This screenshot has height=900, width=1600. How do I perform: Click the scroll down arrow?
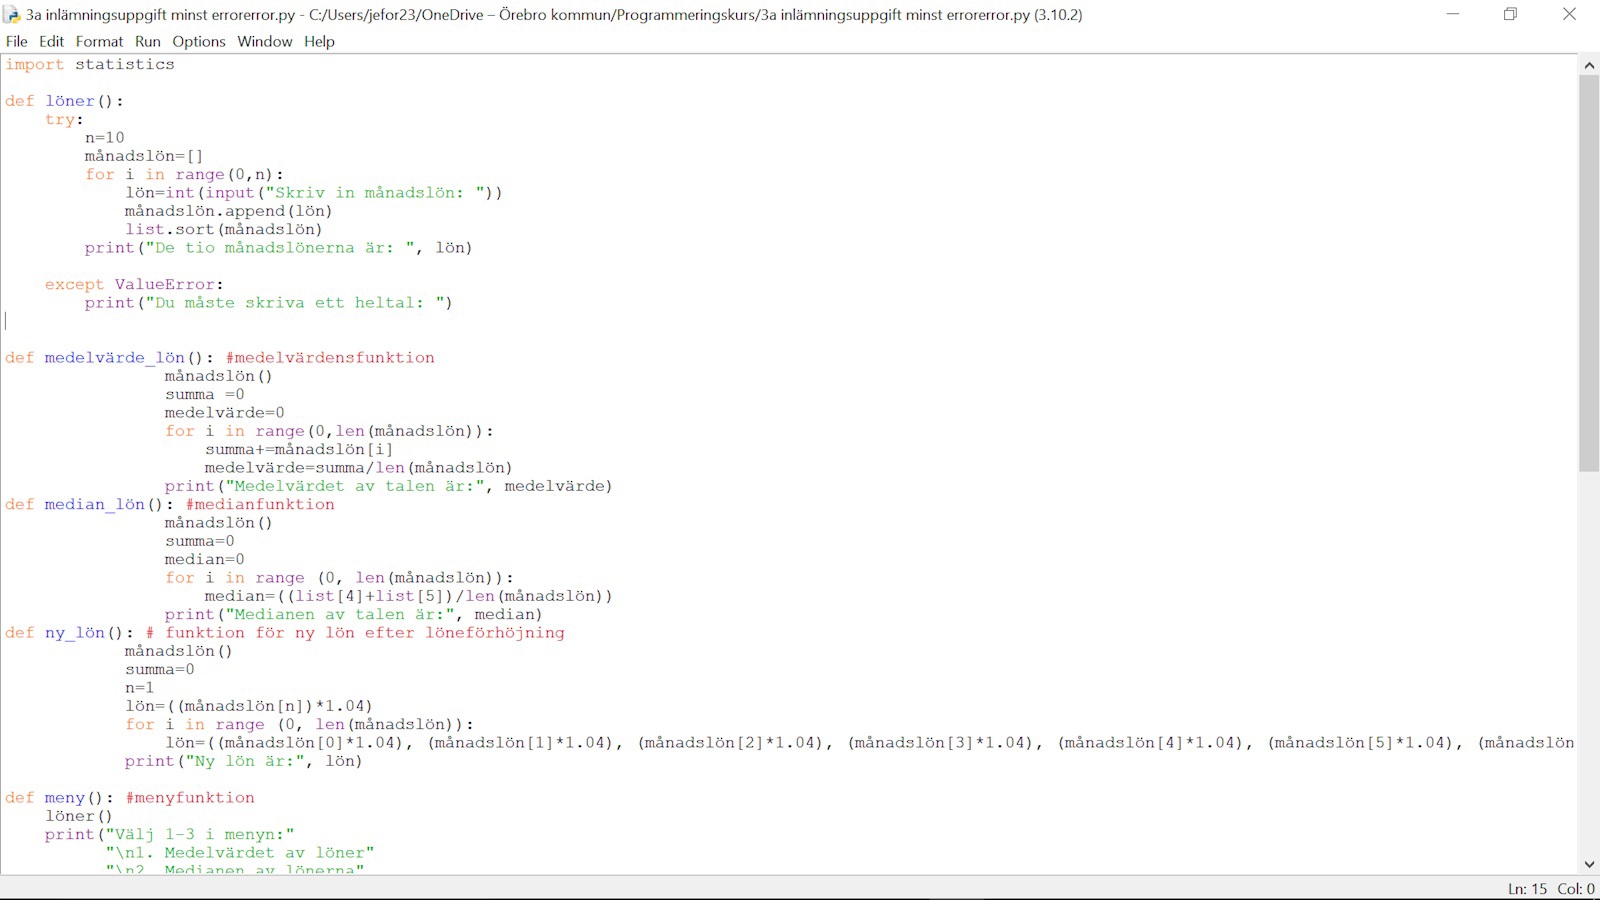pyautogui.click(x=1589, y=864)
